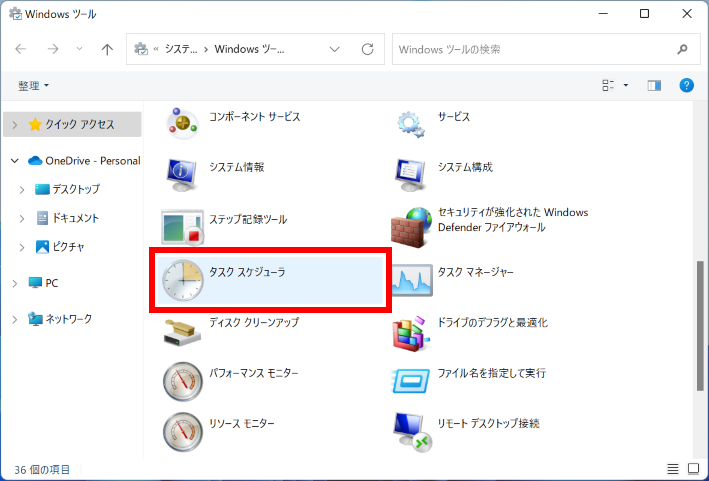This screenshot has width=709, height=481.
Task: Expand the ドキュメント folder node
Action: 22,218
